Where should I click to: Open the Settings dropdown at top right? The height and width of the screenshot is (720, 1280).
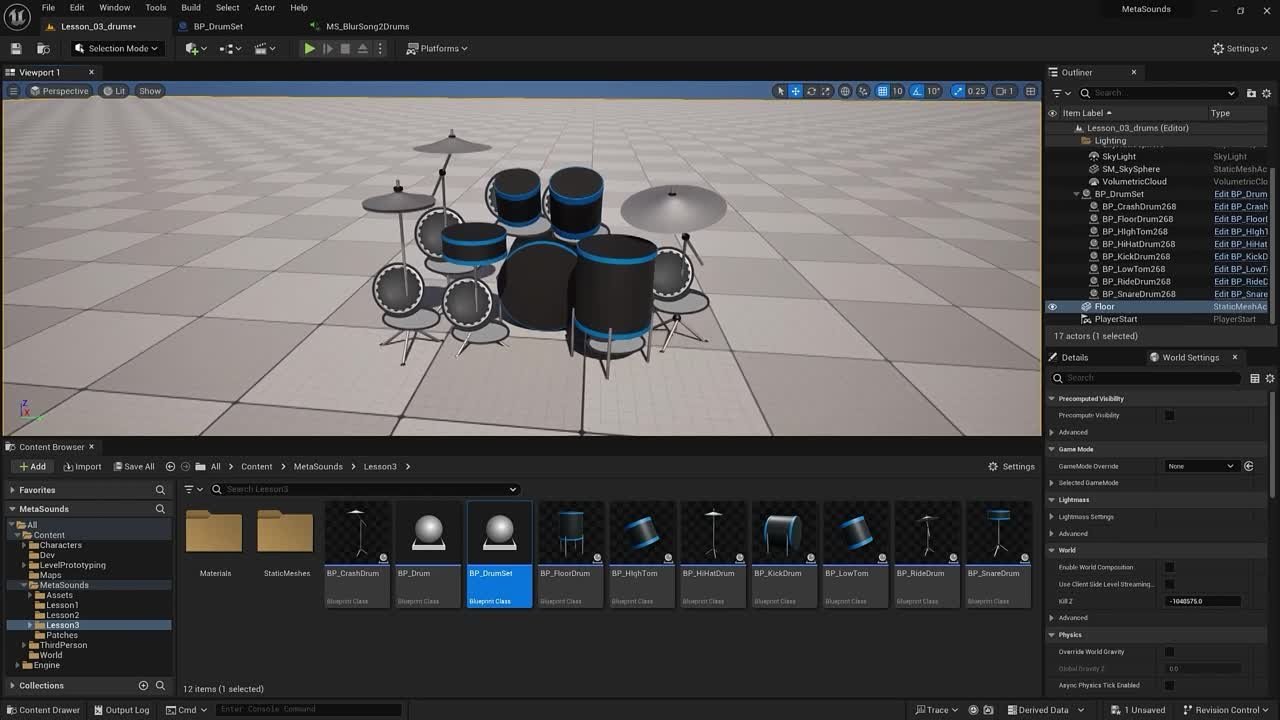click(1240, 48)
